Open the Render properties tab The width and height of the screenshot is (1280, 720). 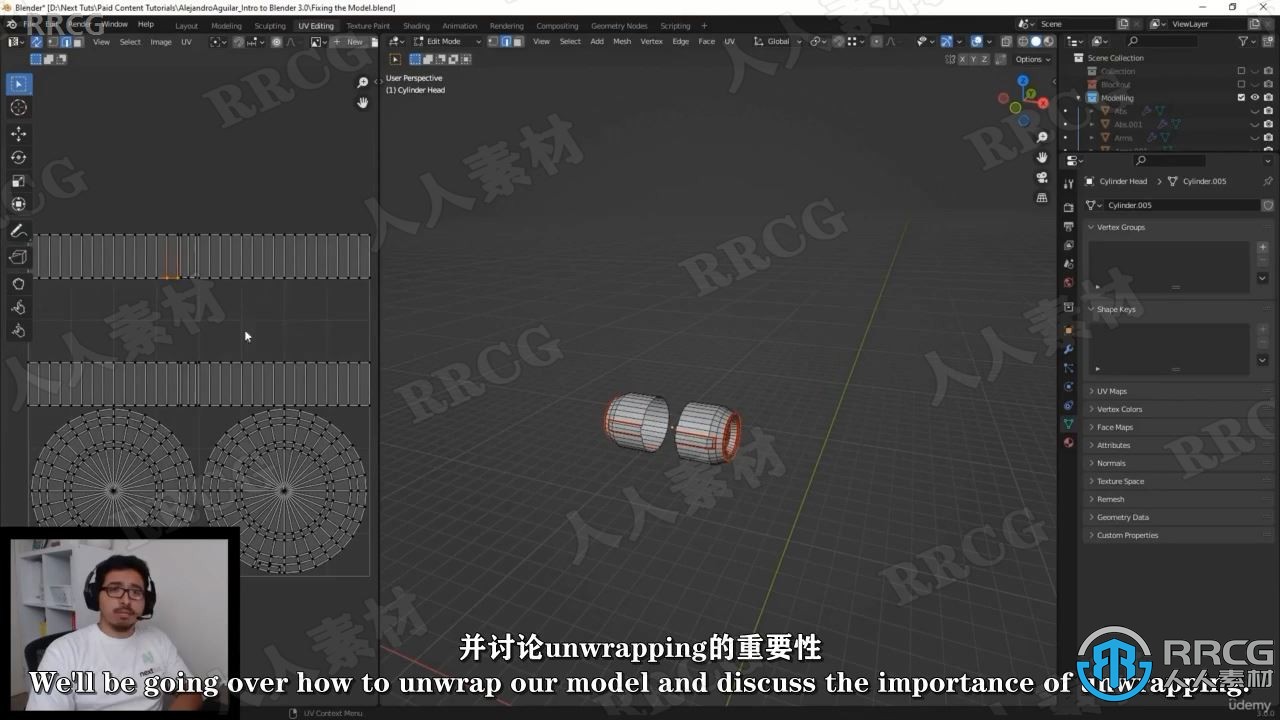[x=1068, y=208]
